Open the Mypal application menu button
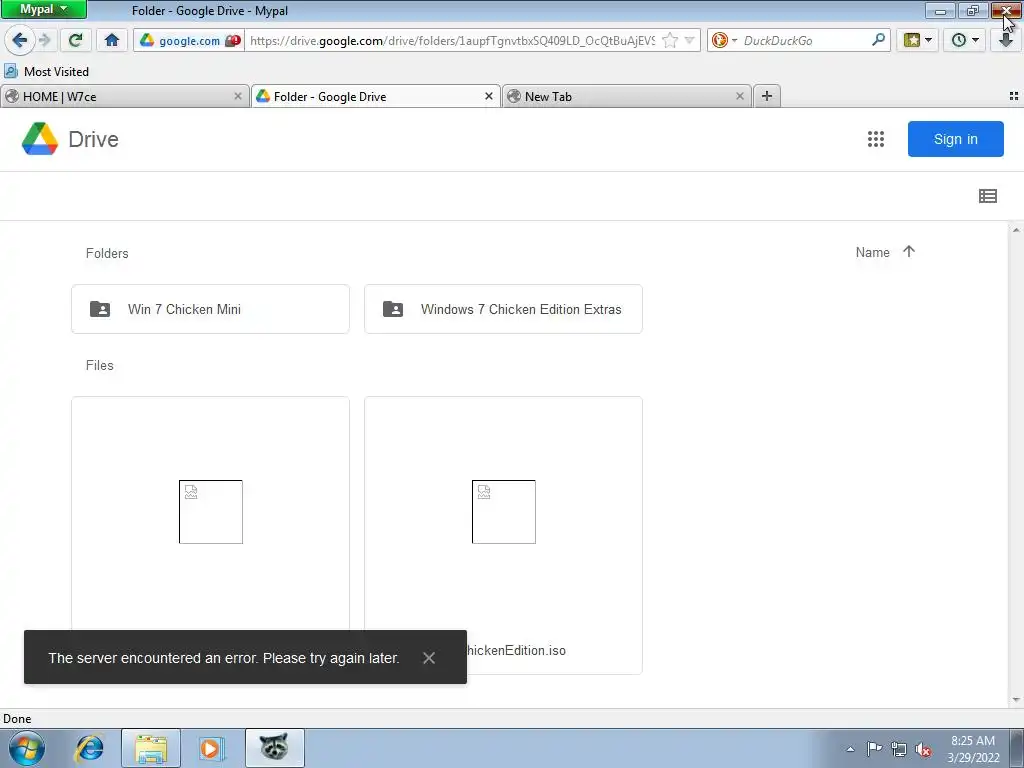1024x768 pixels. click(43, 9)
